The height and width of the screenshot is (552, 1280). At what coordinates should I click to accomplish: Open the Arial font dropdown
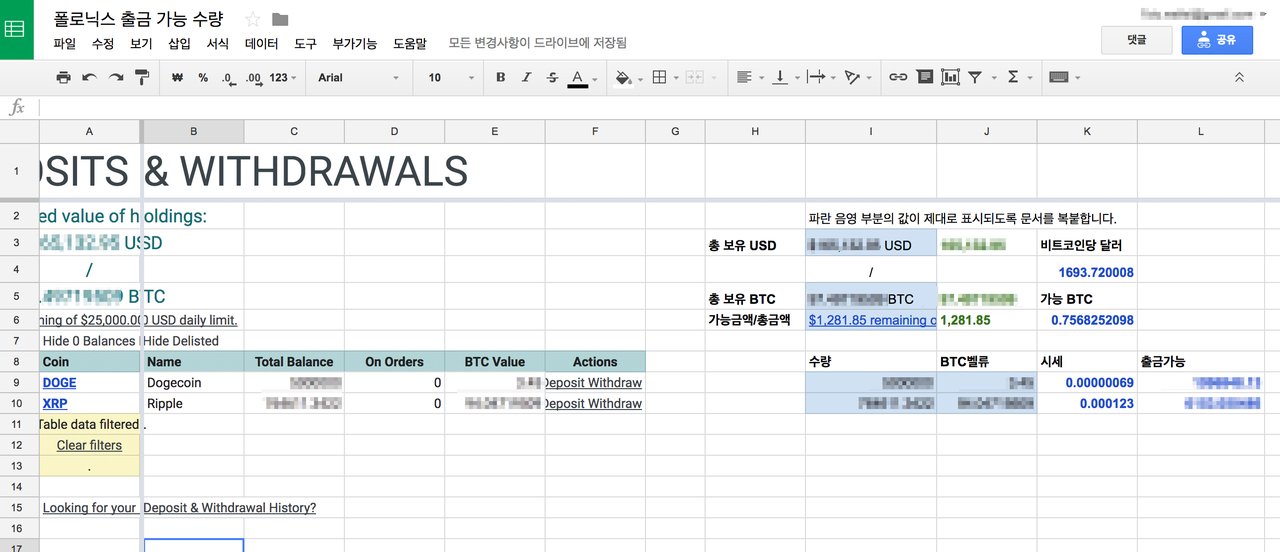pyautogui.click(x=358, y=77)
